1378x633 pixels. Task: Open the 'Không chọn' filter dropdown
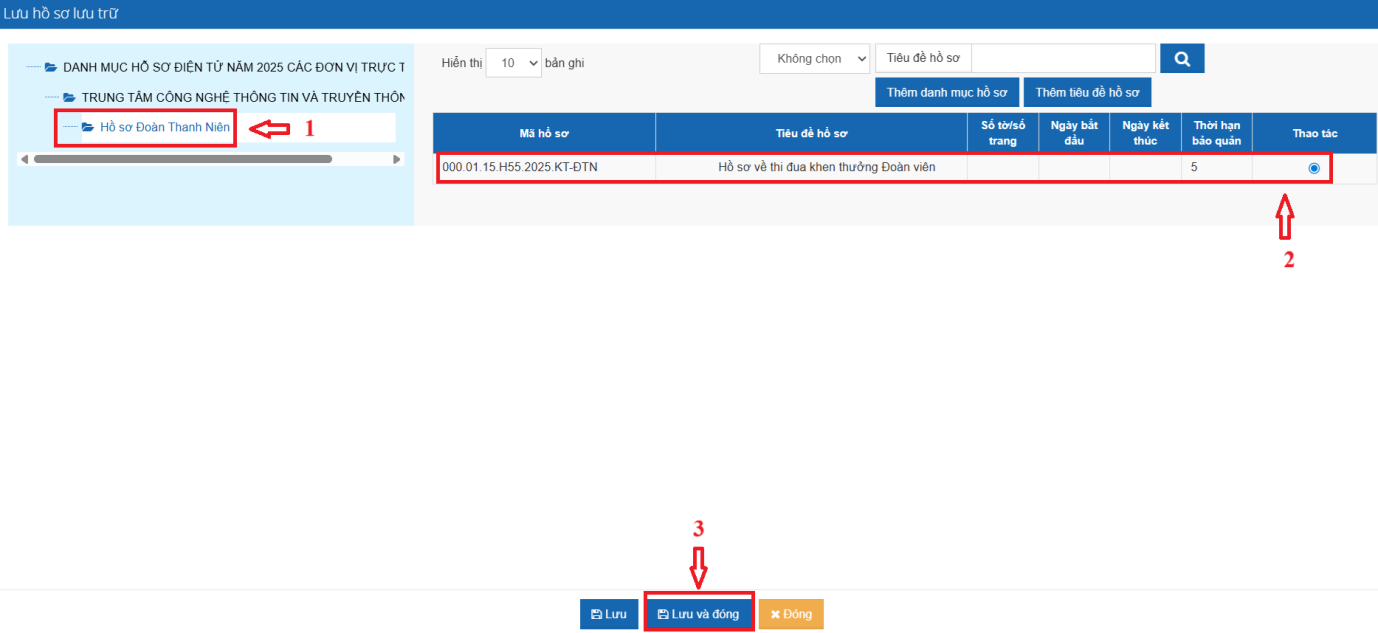(x=815, y=59)
